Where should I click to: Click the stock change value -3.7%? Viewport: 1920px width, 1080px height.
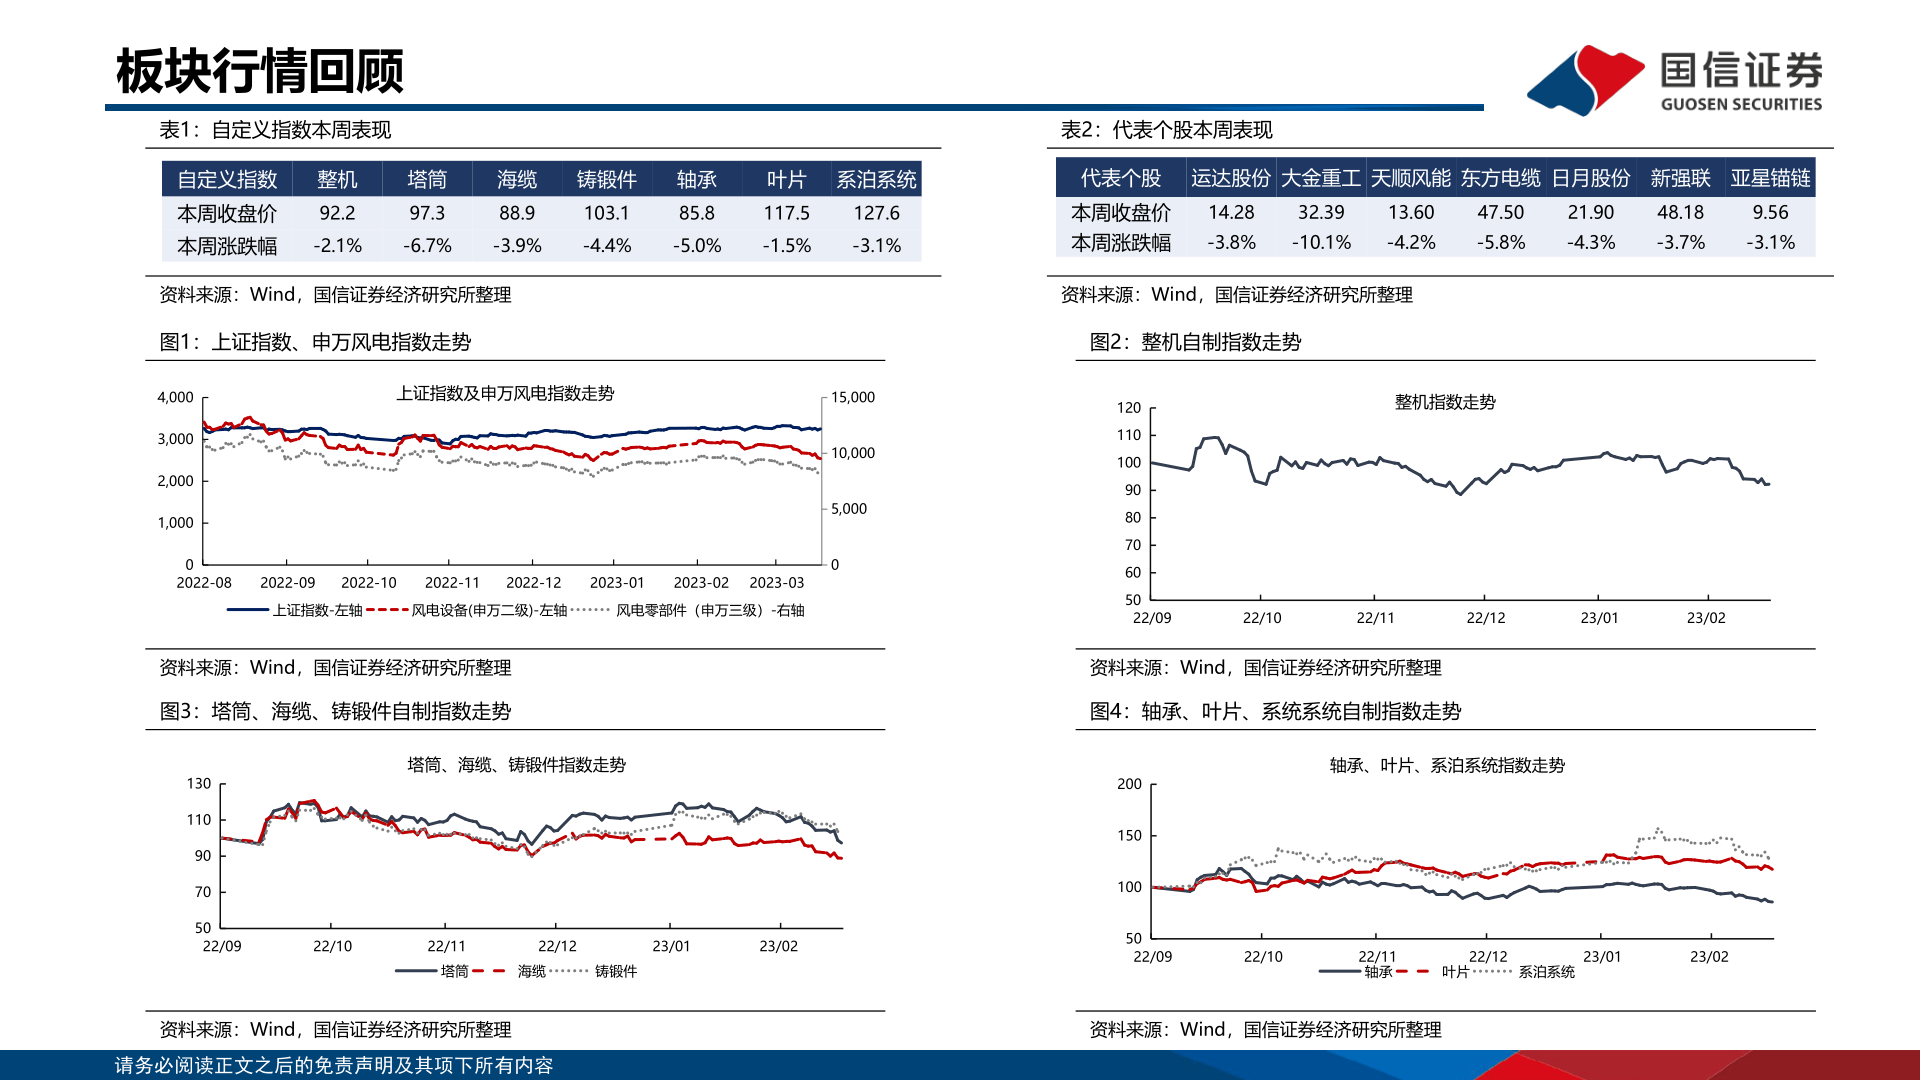point(1681,243)
